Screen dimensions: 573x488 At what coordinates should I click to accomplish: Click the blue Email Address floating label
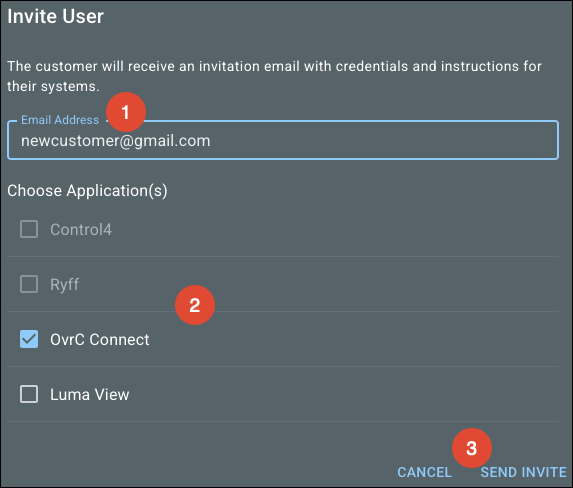pyautogui.click(x=60, y=120)
